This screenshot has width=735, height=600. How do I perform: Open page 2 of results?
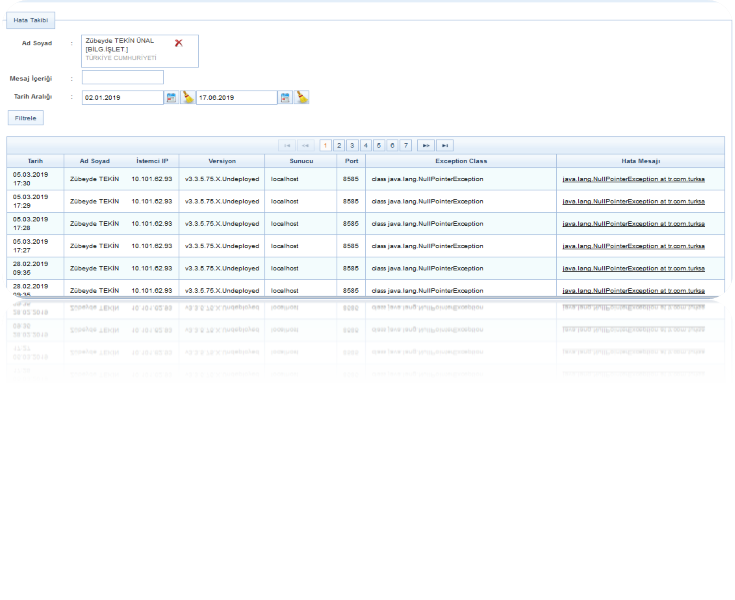pyautogui.click(x=339, y=146)
